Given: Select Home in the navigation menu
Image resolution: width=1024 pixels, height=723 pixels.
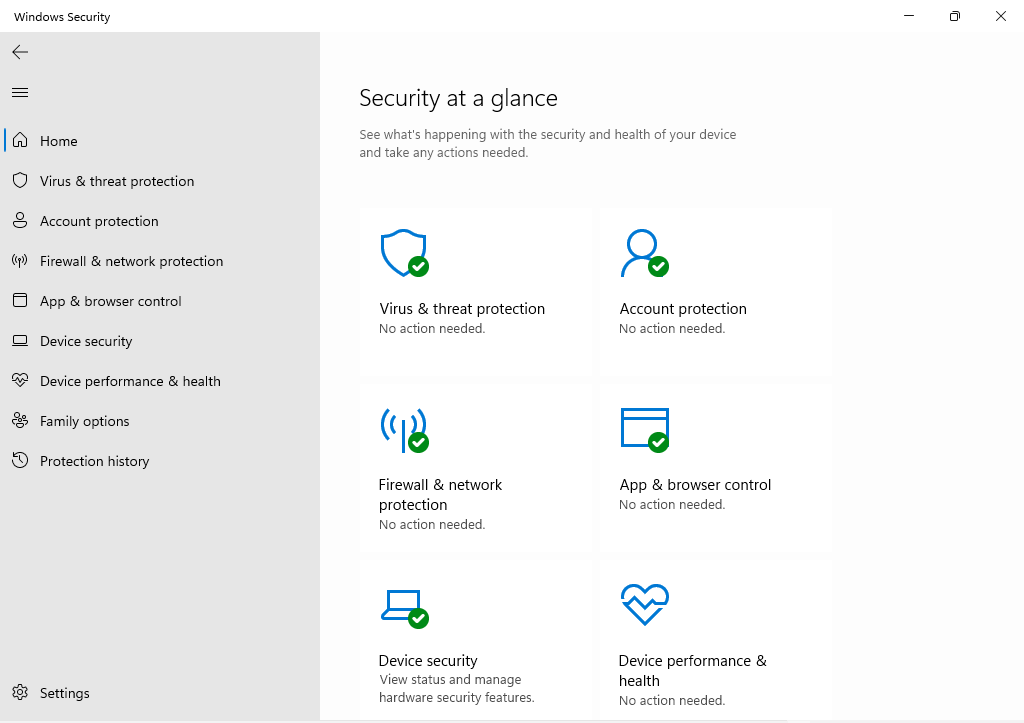Looking at the screenshot, I should tap(58, 141).
